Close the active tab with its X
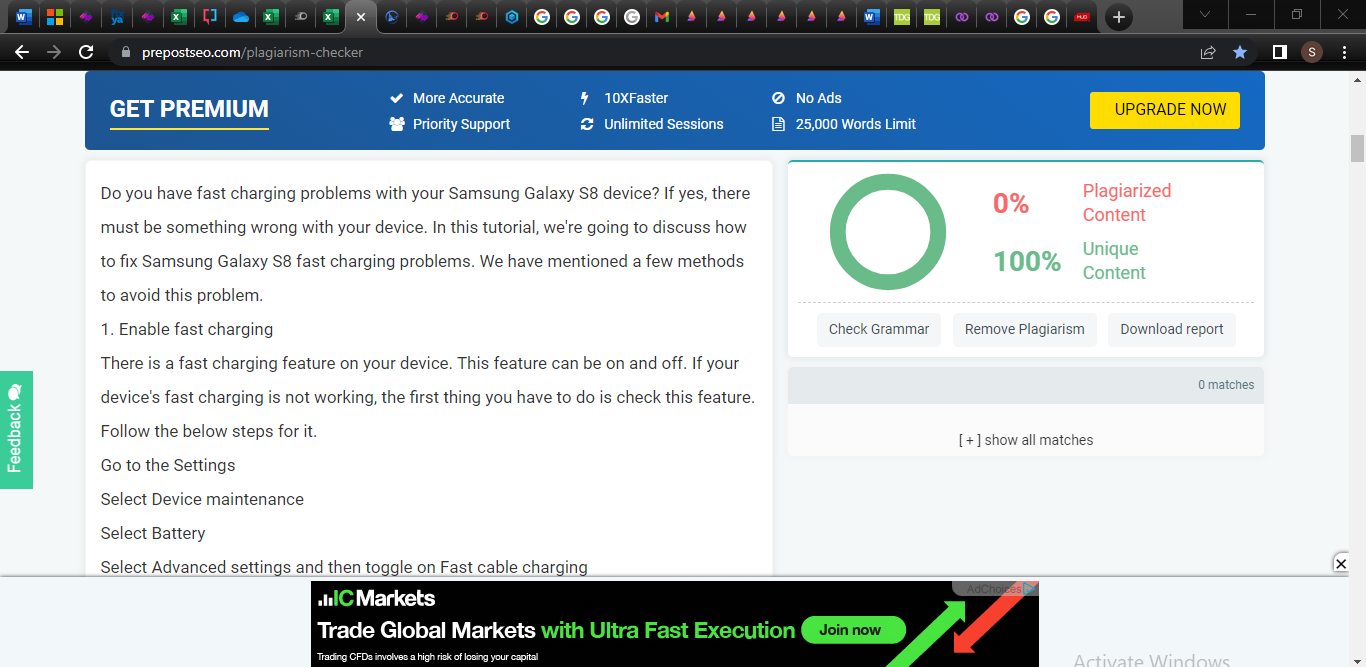Viewport: 1366px width, 667px height. click(361, 17)
